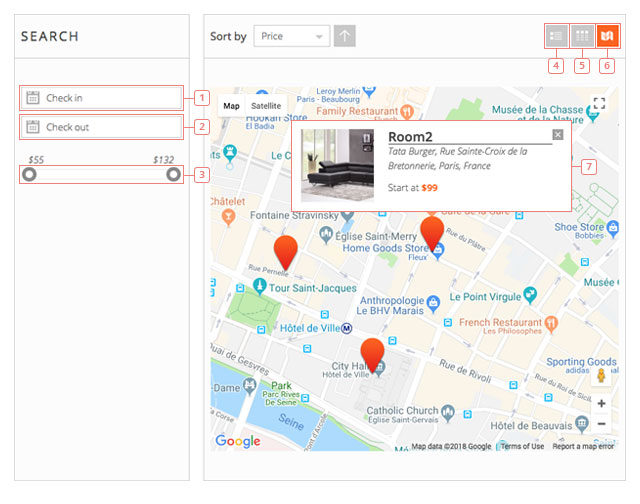Screen dimensions: 640x504
Task: Click Catholic Church pin icon
Action: point(448,413)
